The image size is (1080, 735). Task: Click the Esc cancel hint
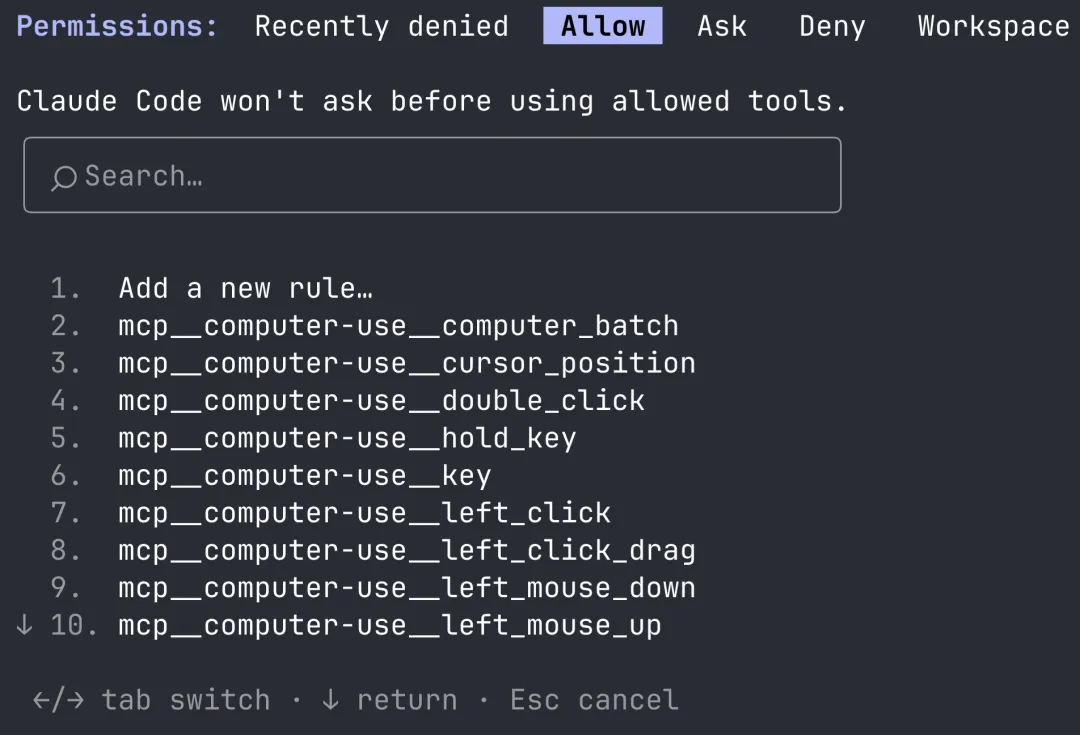594,699
